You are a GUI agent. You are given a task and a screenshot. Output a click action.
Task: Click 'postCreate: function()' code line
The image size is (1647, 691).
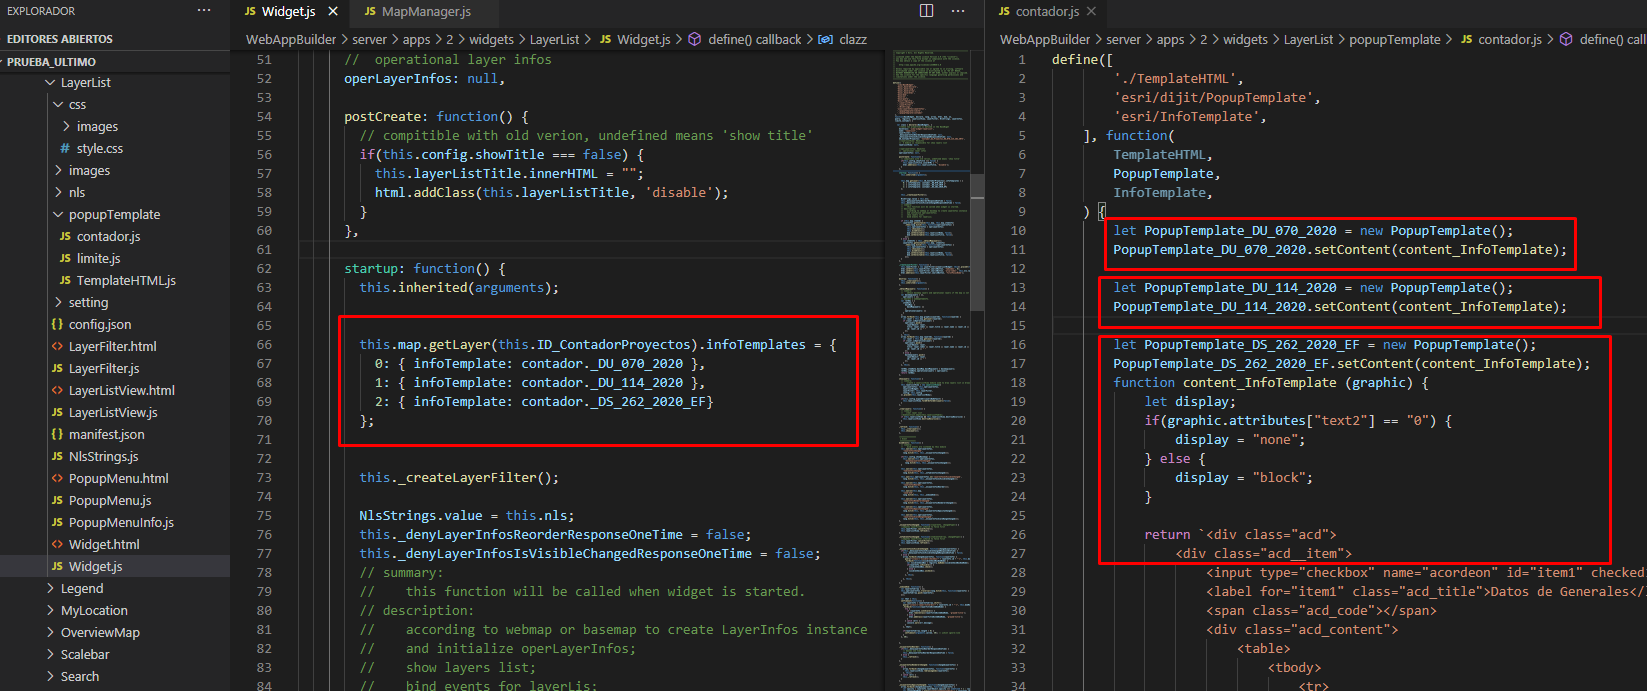[x=436, y=117]
